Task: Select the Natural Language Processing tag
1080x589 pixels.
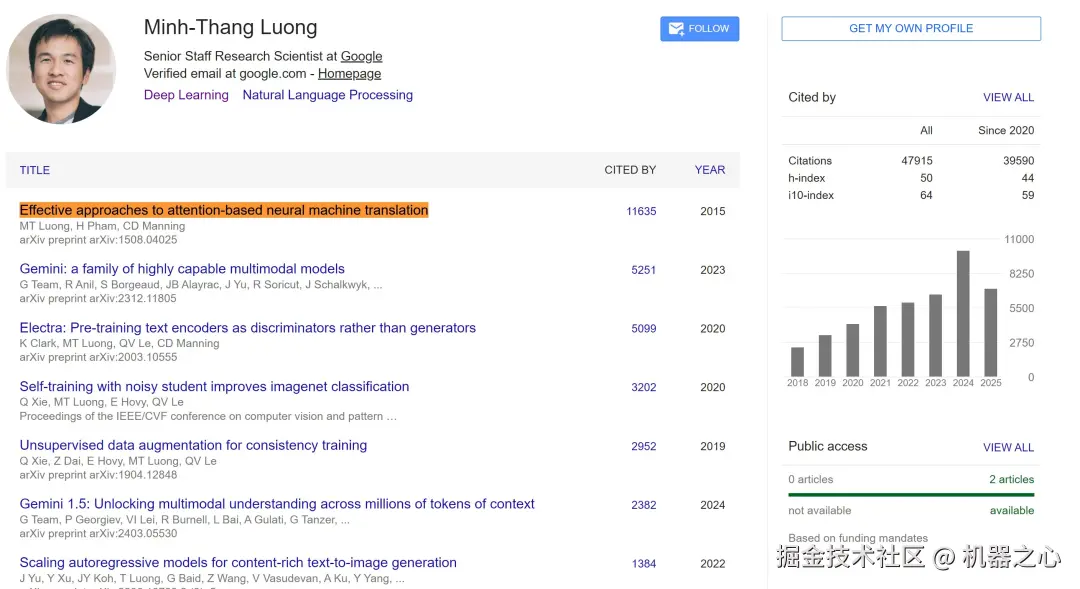Action: (x=327, y=95)
